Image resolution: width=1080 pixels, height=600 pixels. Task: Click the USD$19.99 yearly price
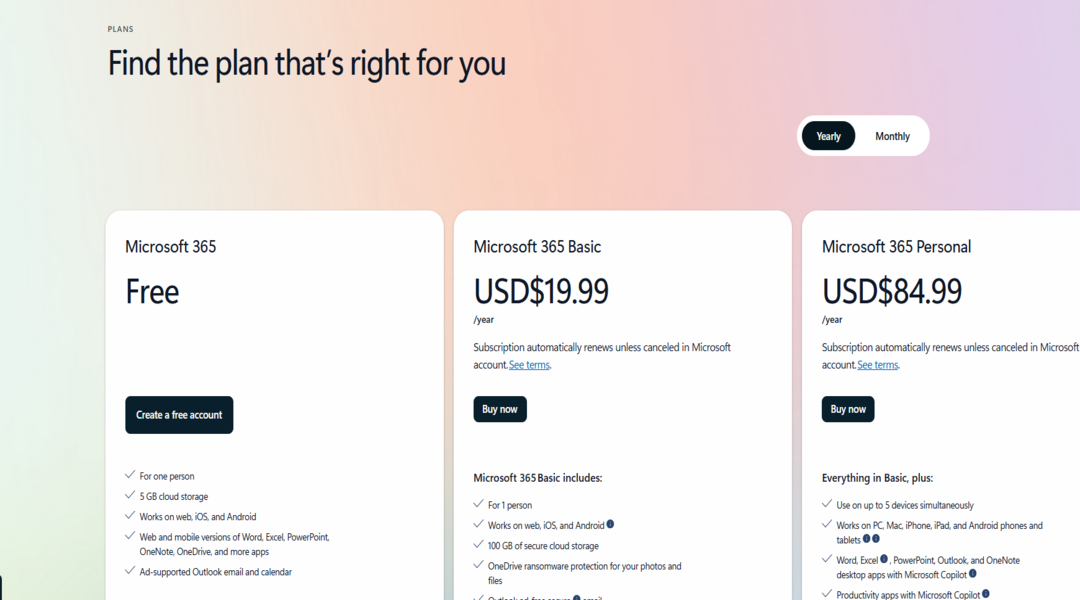541,291
